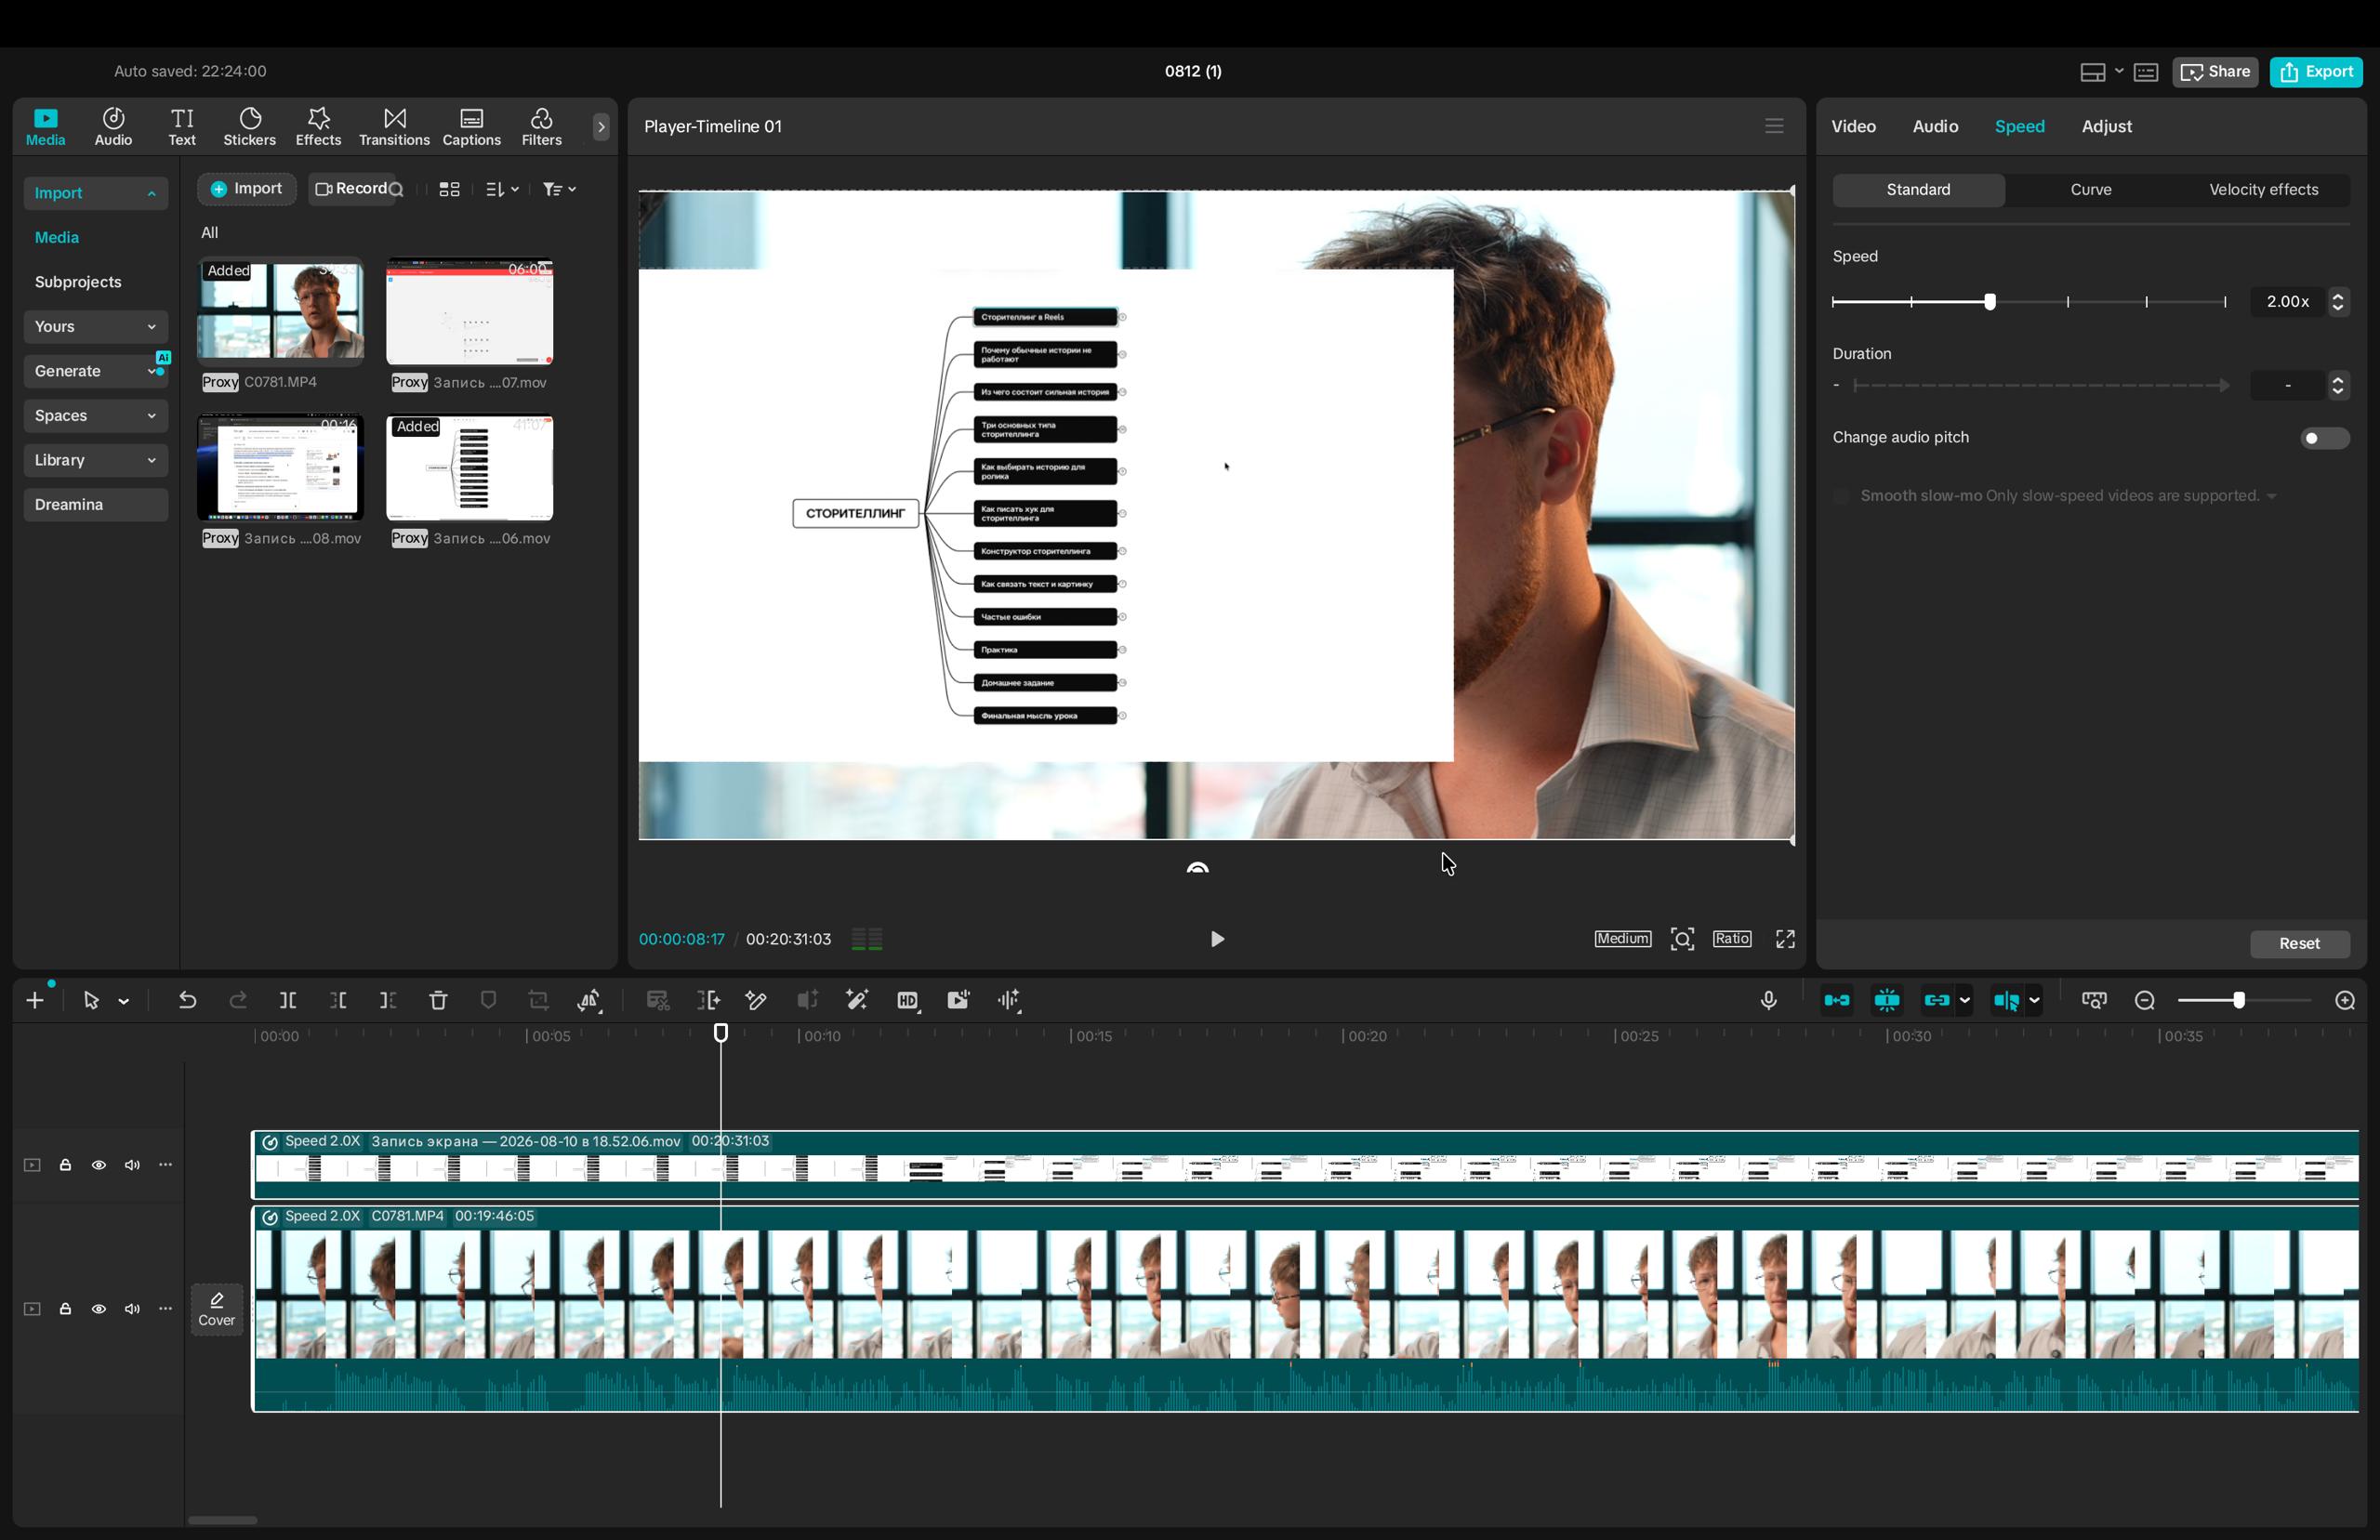Click the plus add-track icon in timeline toolbar

35,1000
